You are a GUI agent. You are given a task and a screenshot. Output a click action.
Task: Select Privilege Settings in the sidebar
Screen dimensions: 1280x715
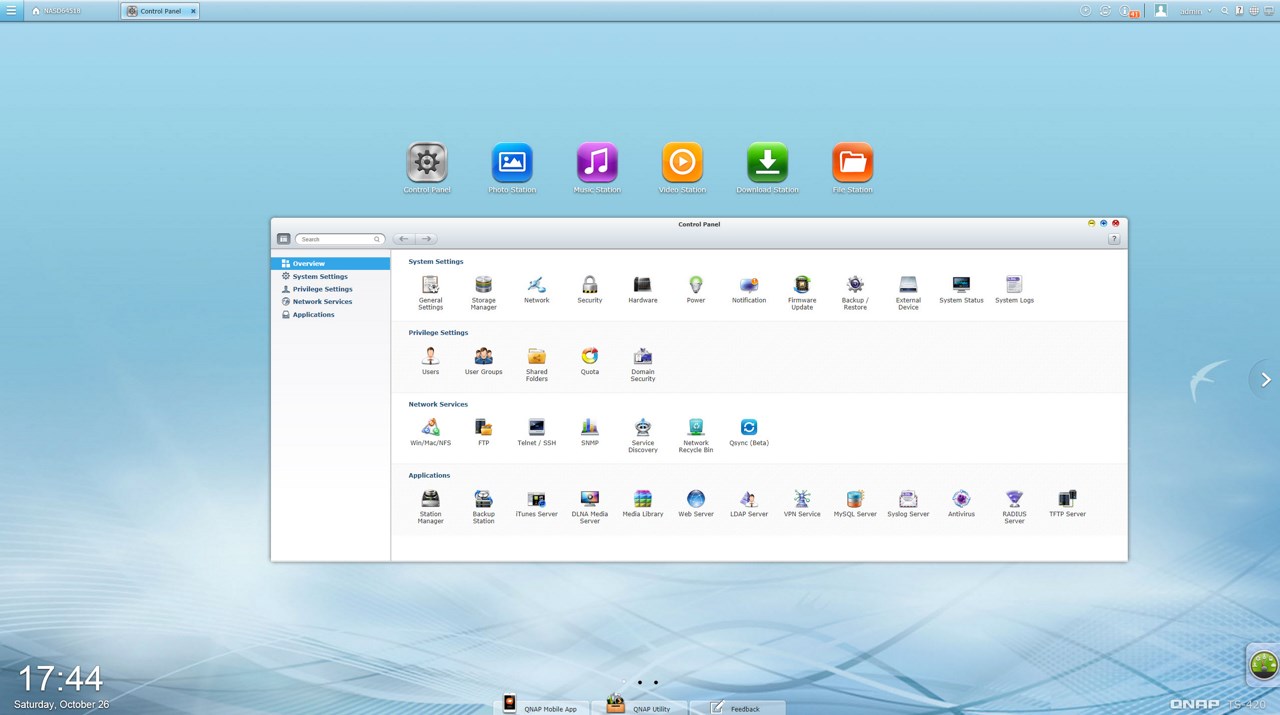click(330, 289)
